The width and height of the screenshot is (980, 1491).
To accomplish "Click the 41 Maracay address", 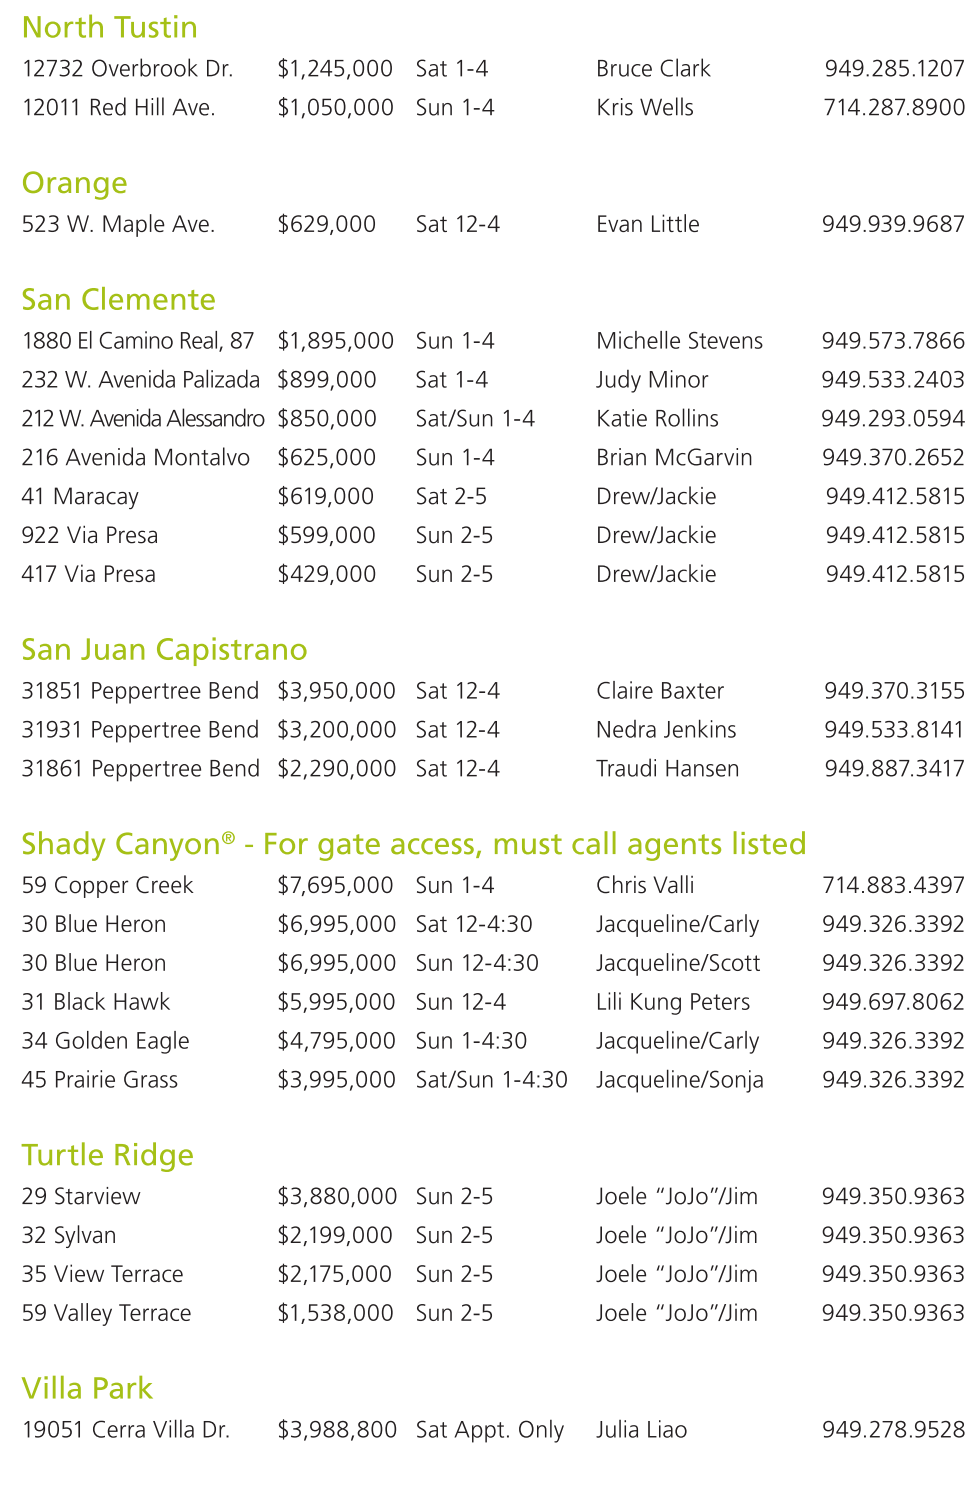I will coord(80,497).
